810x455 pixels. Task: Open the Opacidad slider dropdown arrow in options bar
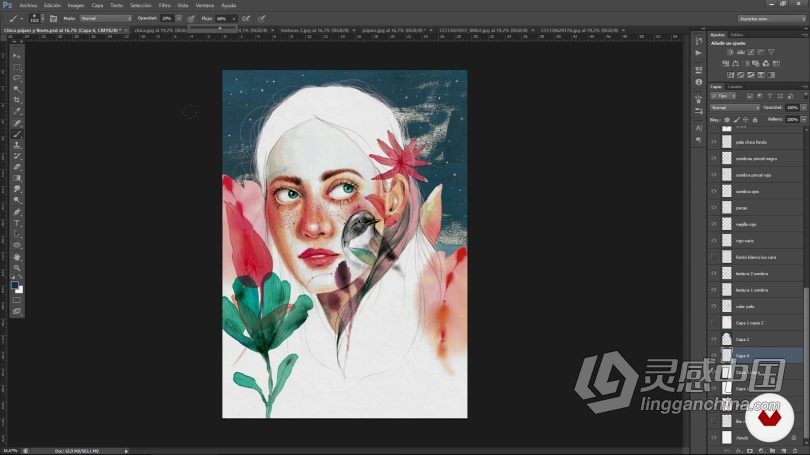coord(179,19)
